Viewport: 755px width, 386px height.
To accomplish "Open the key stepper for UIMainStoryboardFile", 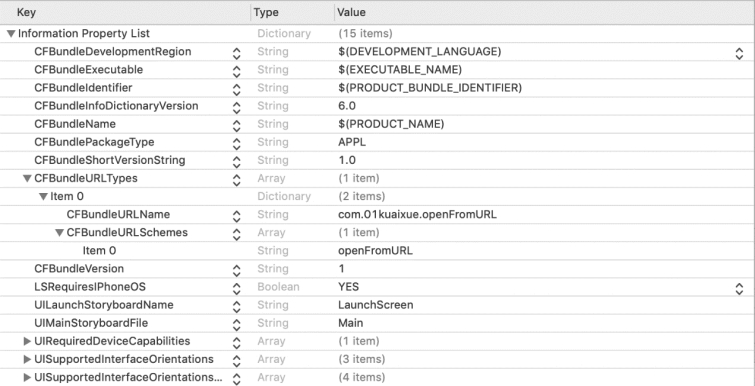I will pos(236,324).
